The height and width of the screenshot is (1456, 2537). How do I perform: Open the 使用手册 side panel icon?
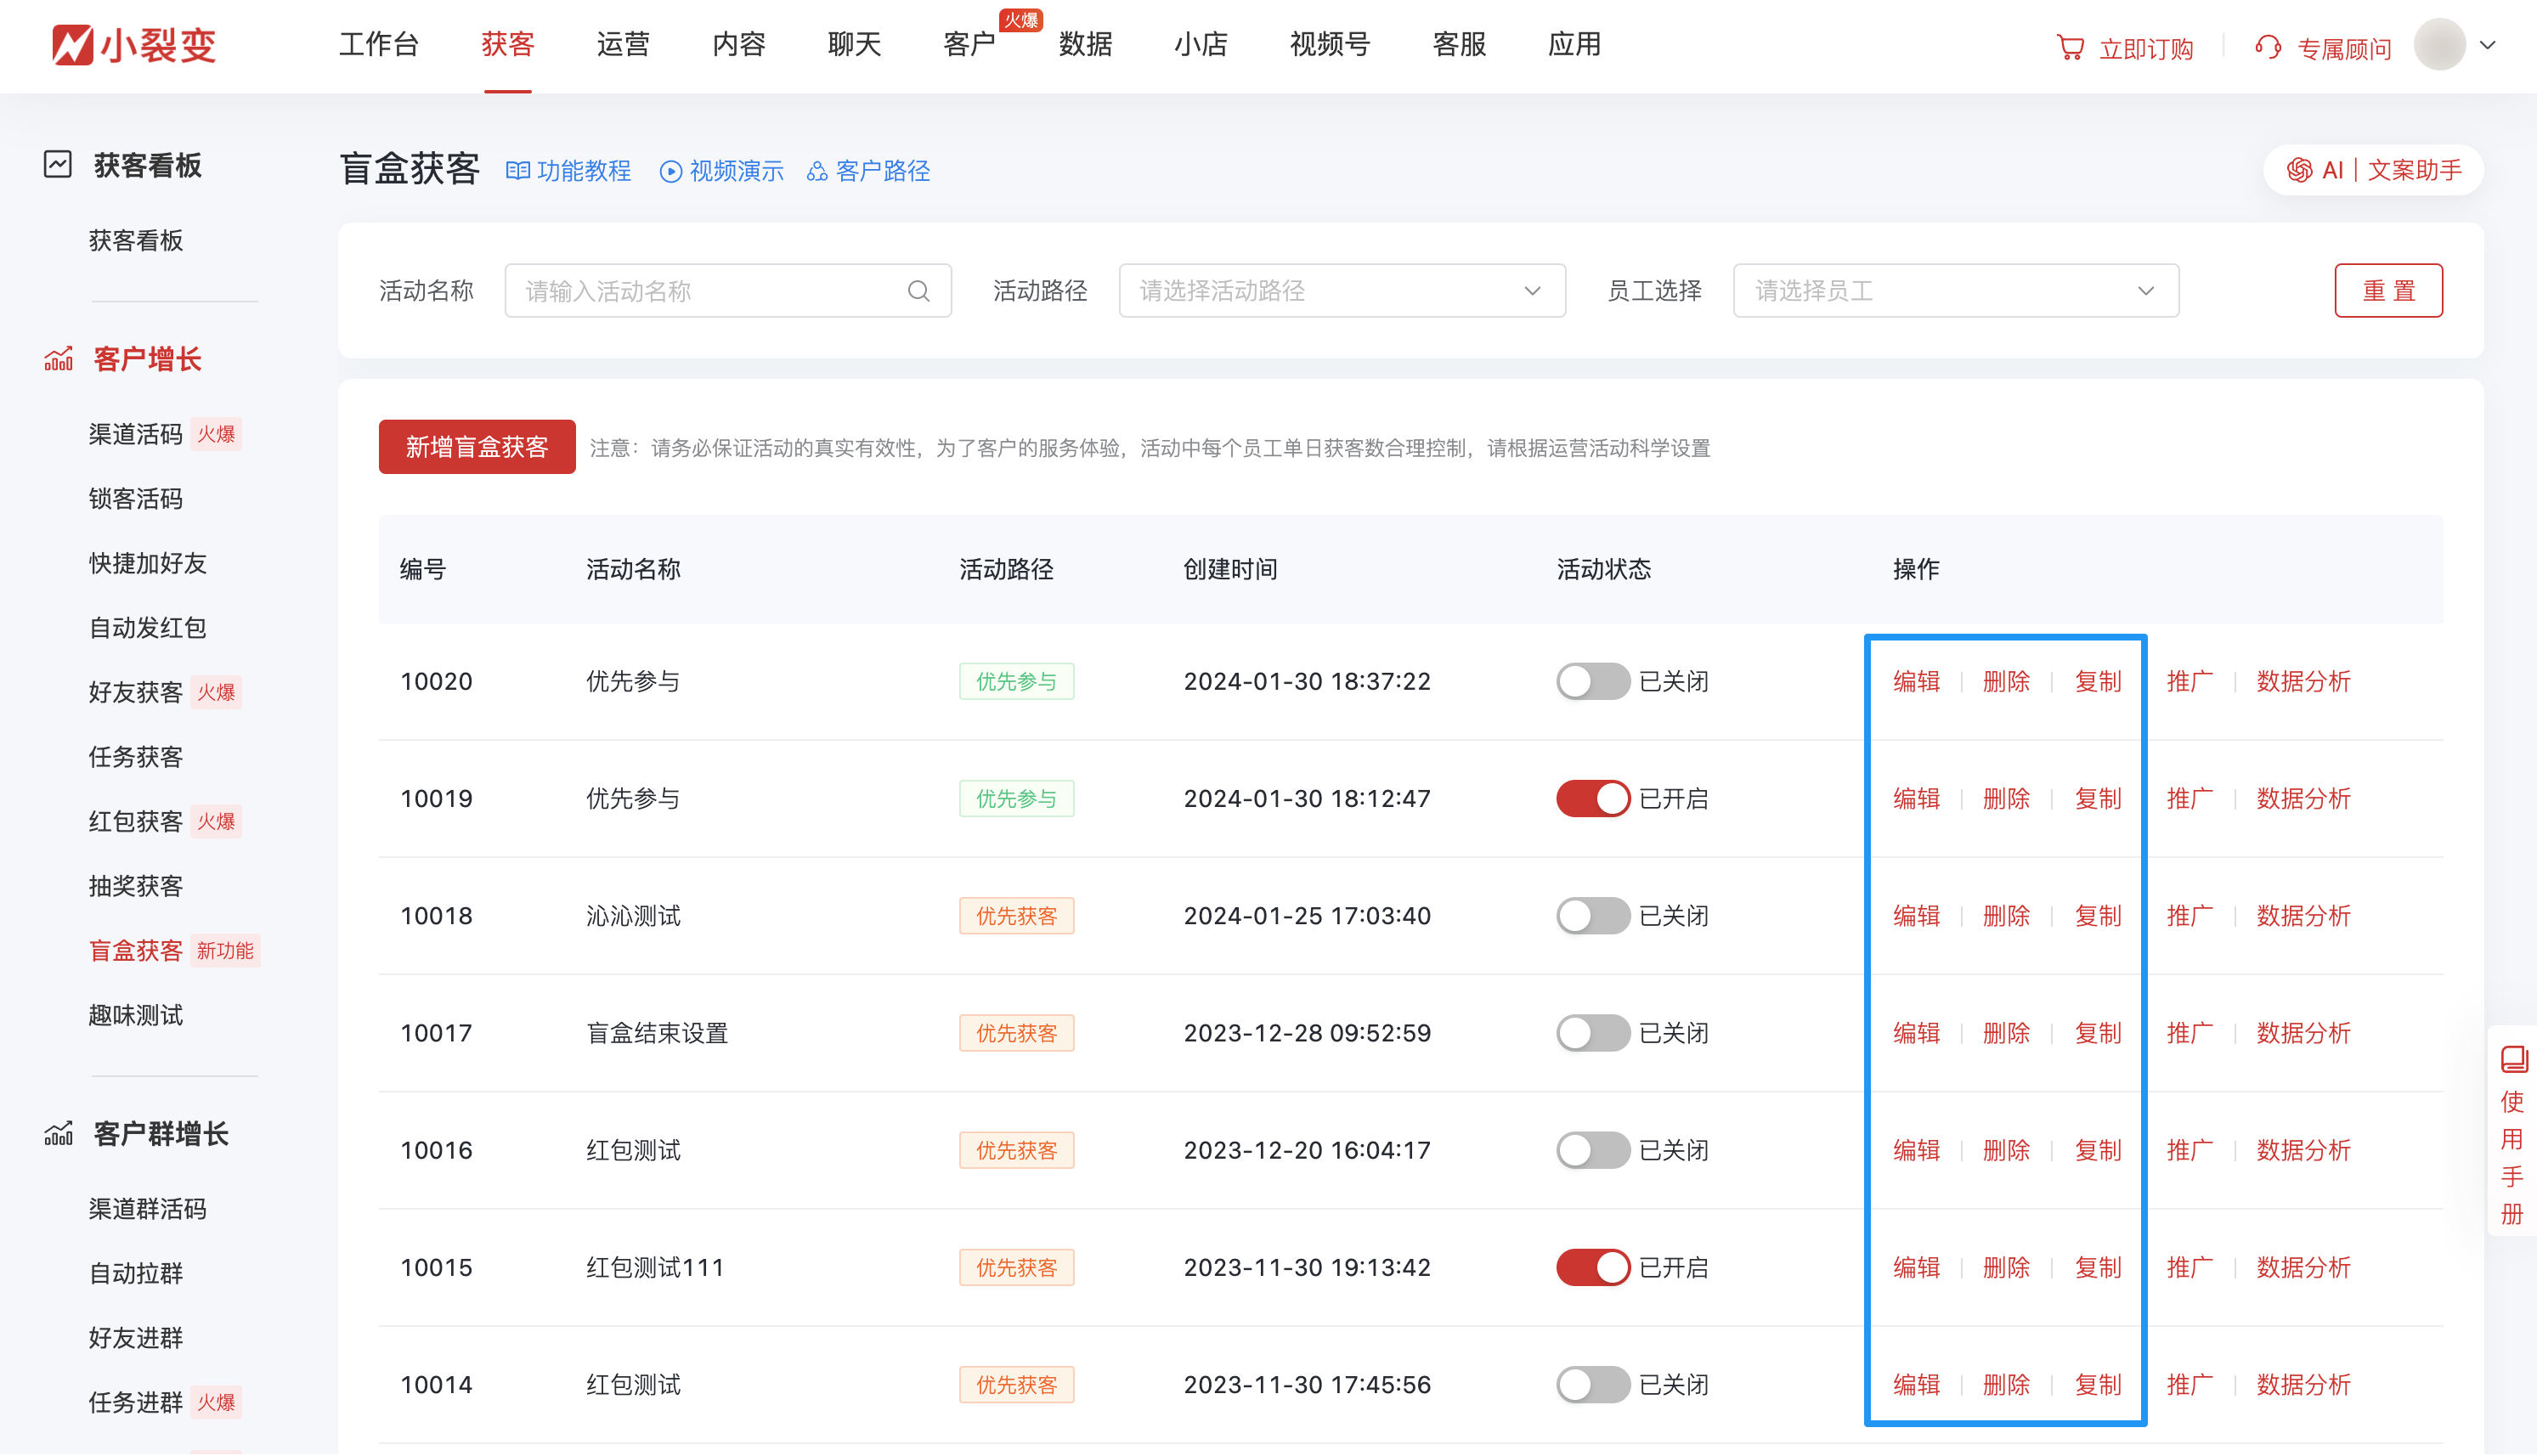click(2513, 1059)
